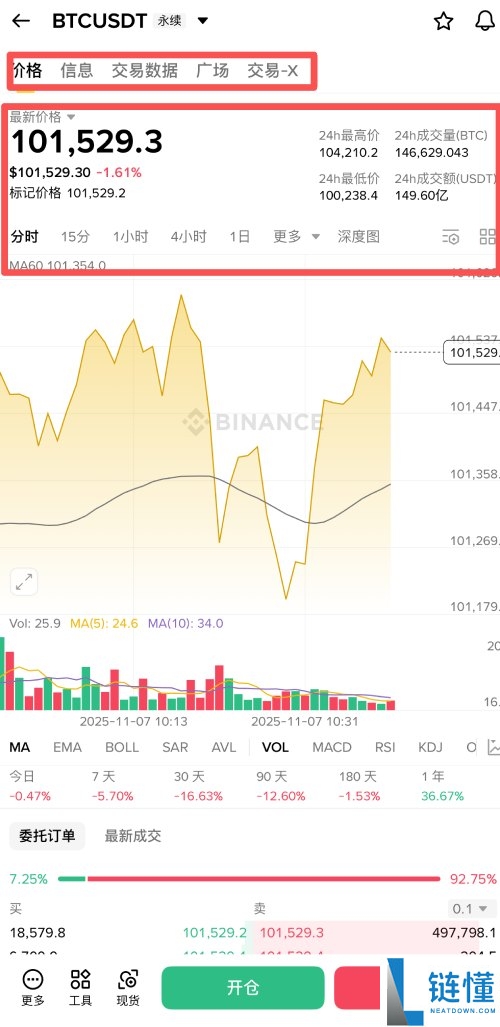Open the Tools grid icon
500x1027 pixels.
point(81,988)
